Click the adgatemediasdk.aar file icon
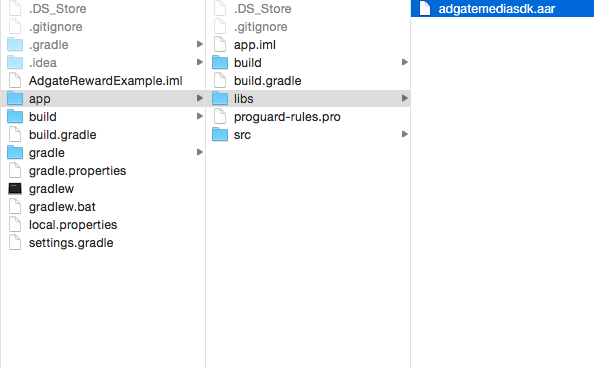The image size is (594, 368). [425, 8]
